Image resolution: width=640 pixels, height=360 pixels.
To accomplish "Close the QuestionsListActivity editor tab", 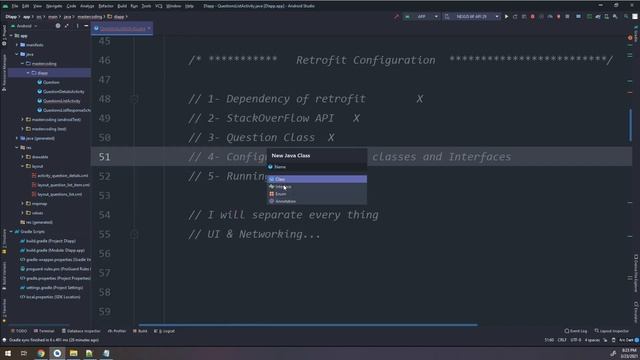I will tap(149, 29).
